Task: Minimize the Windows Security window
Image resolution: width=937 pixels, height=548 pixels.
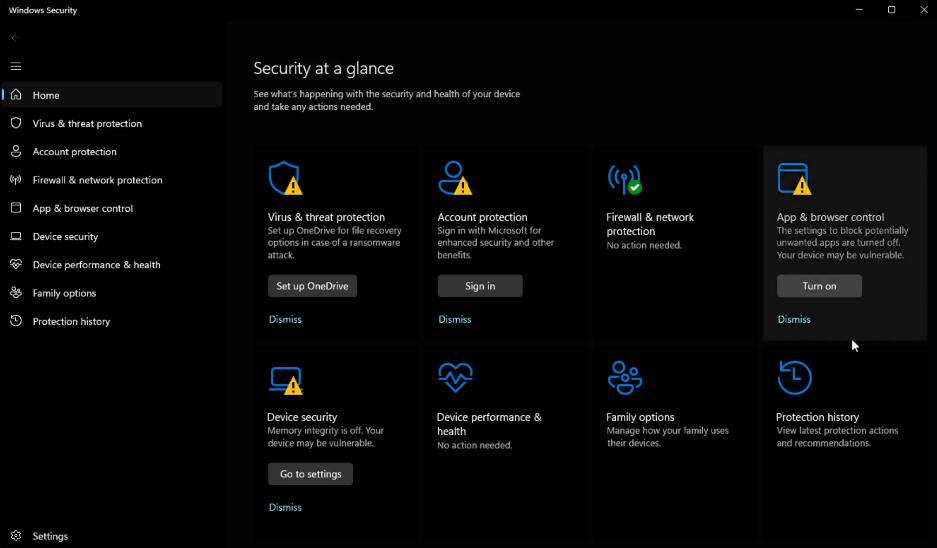Action: point(859,10)
